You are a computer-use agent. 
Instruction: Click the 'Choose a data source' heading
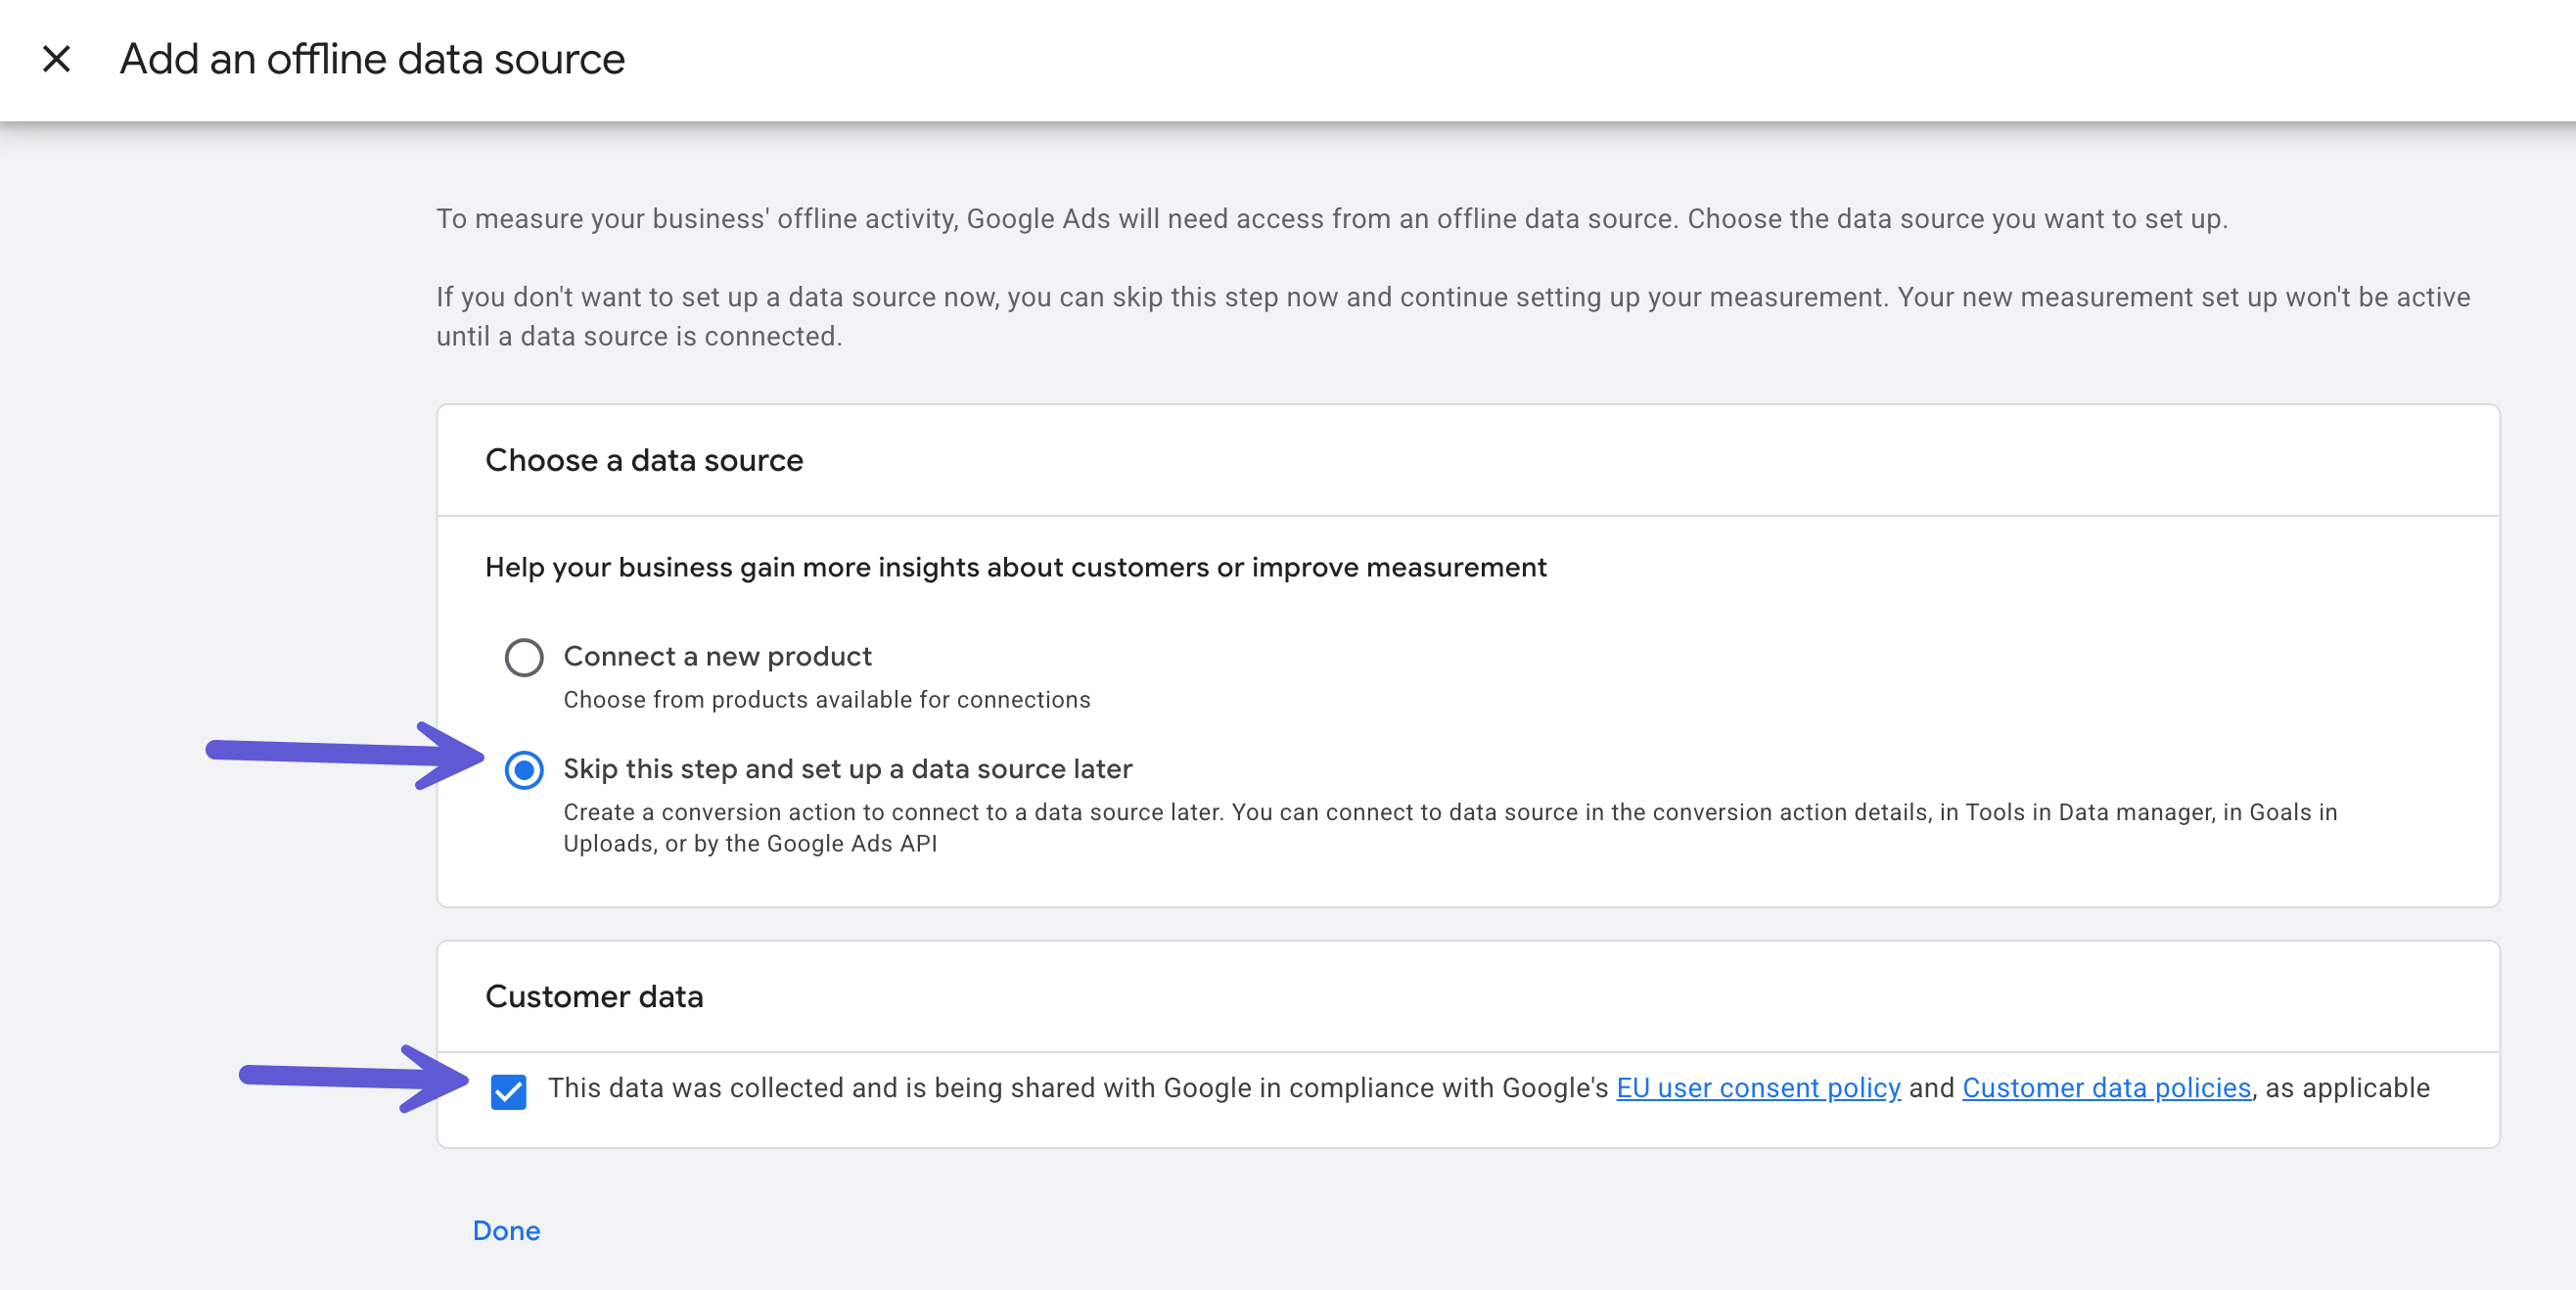644,460
